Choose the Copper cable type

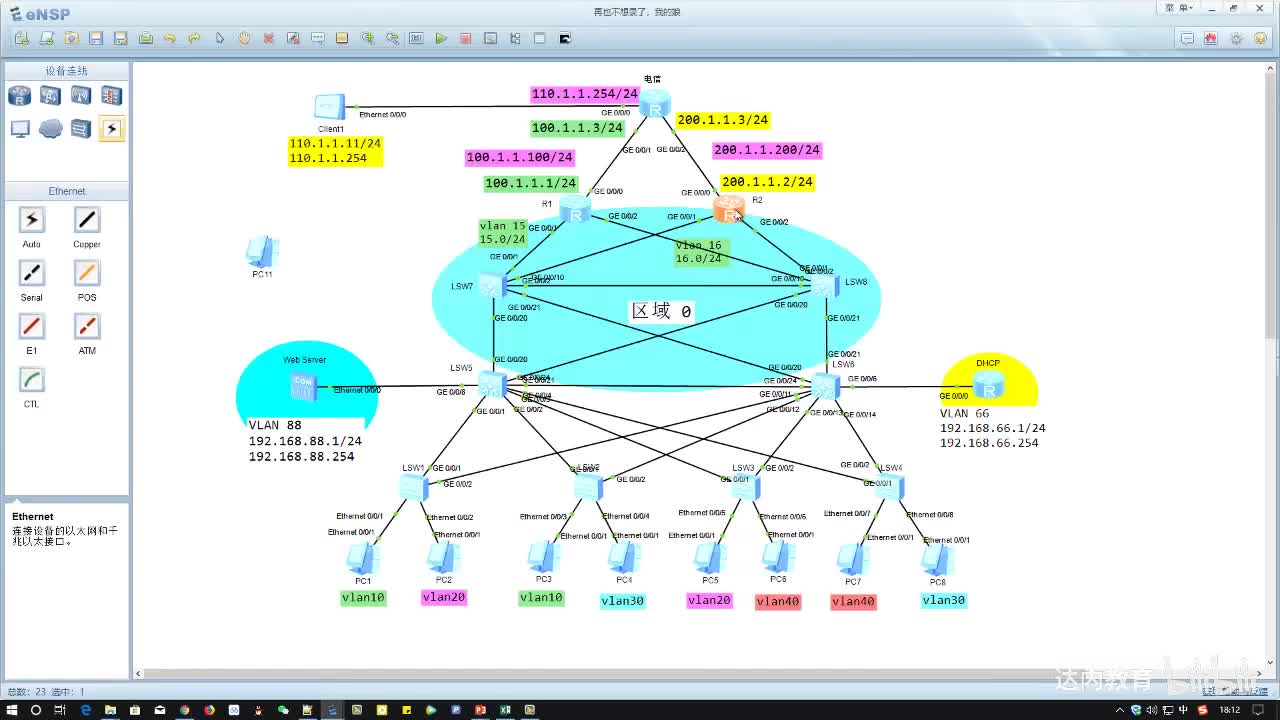click(87, 220)
